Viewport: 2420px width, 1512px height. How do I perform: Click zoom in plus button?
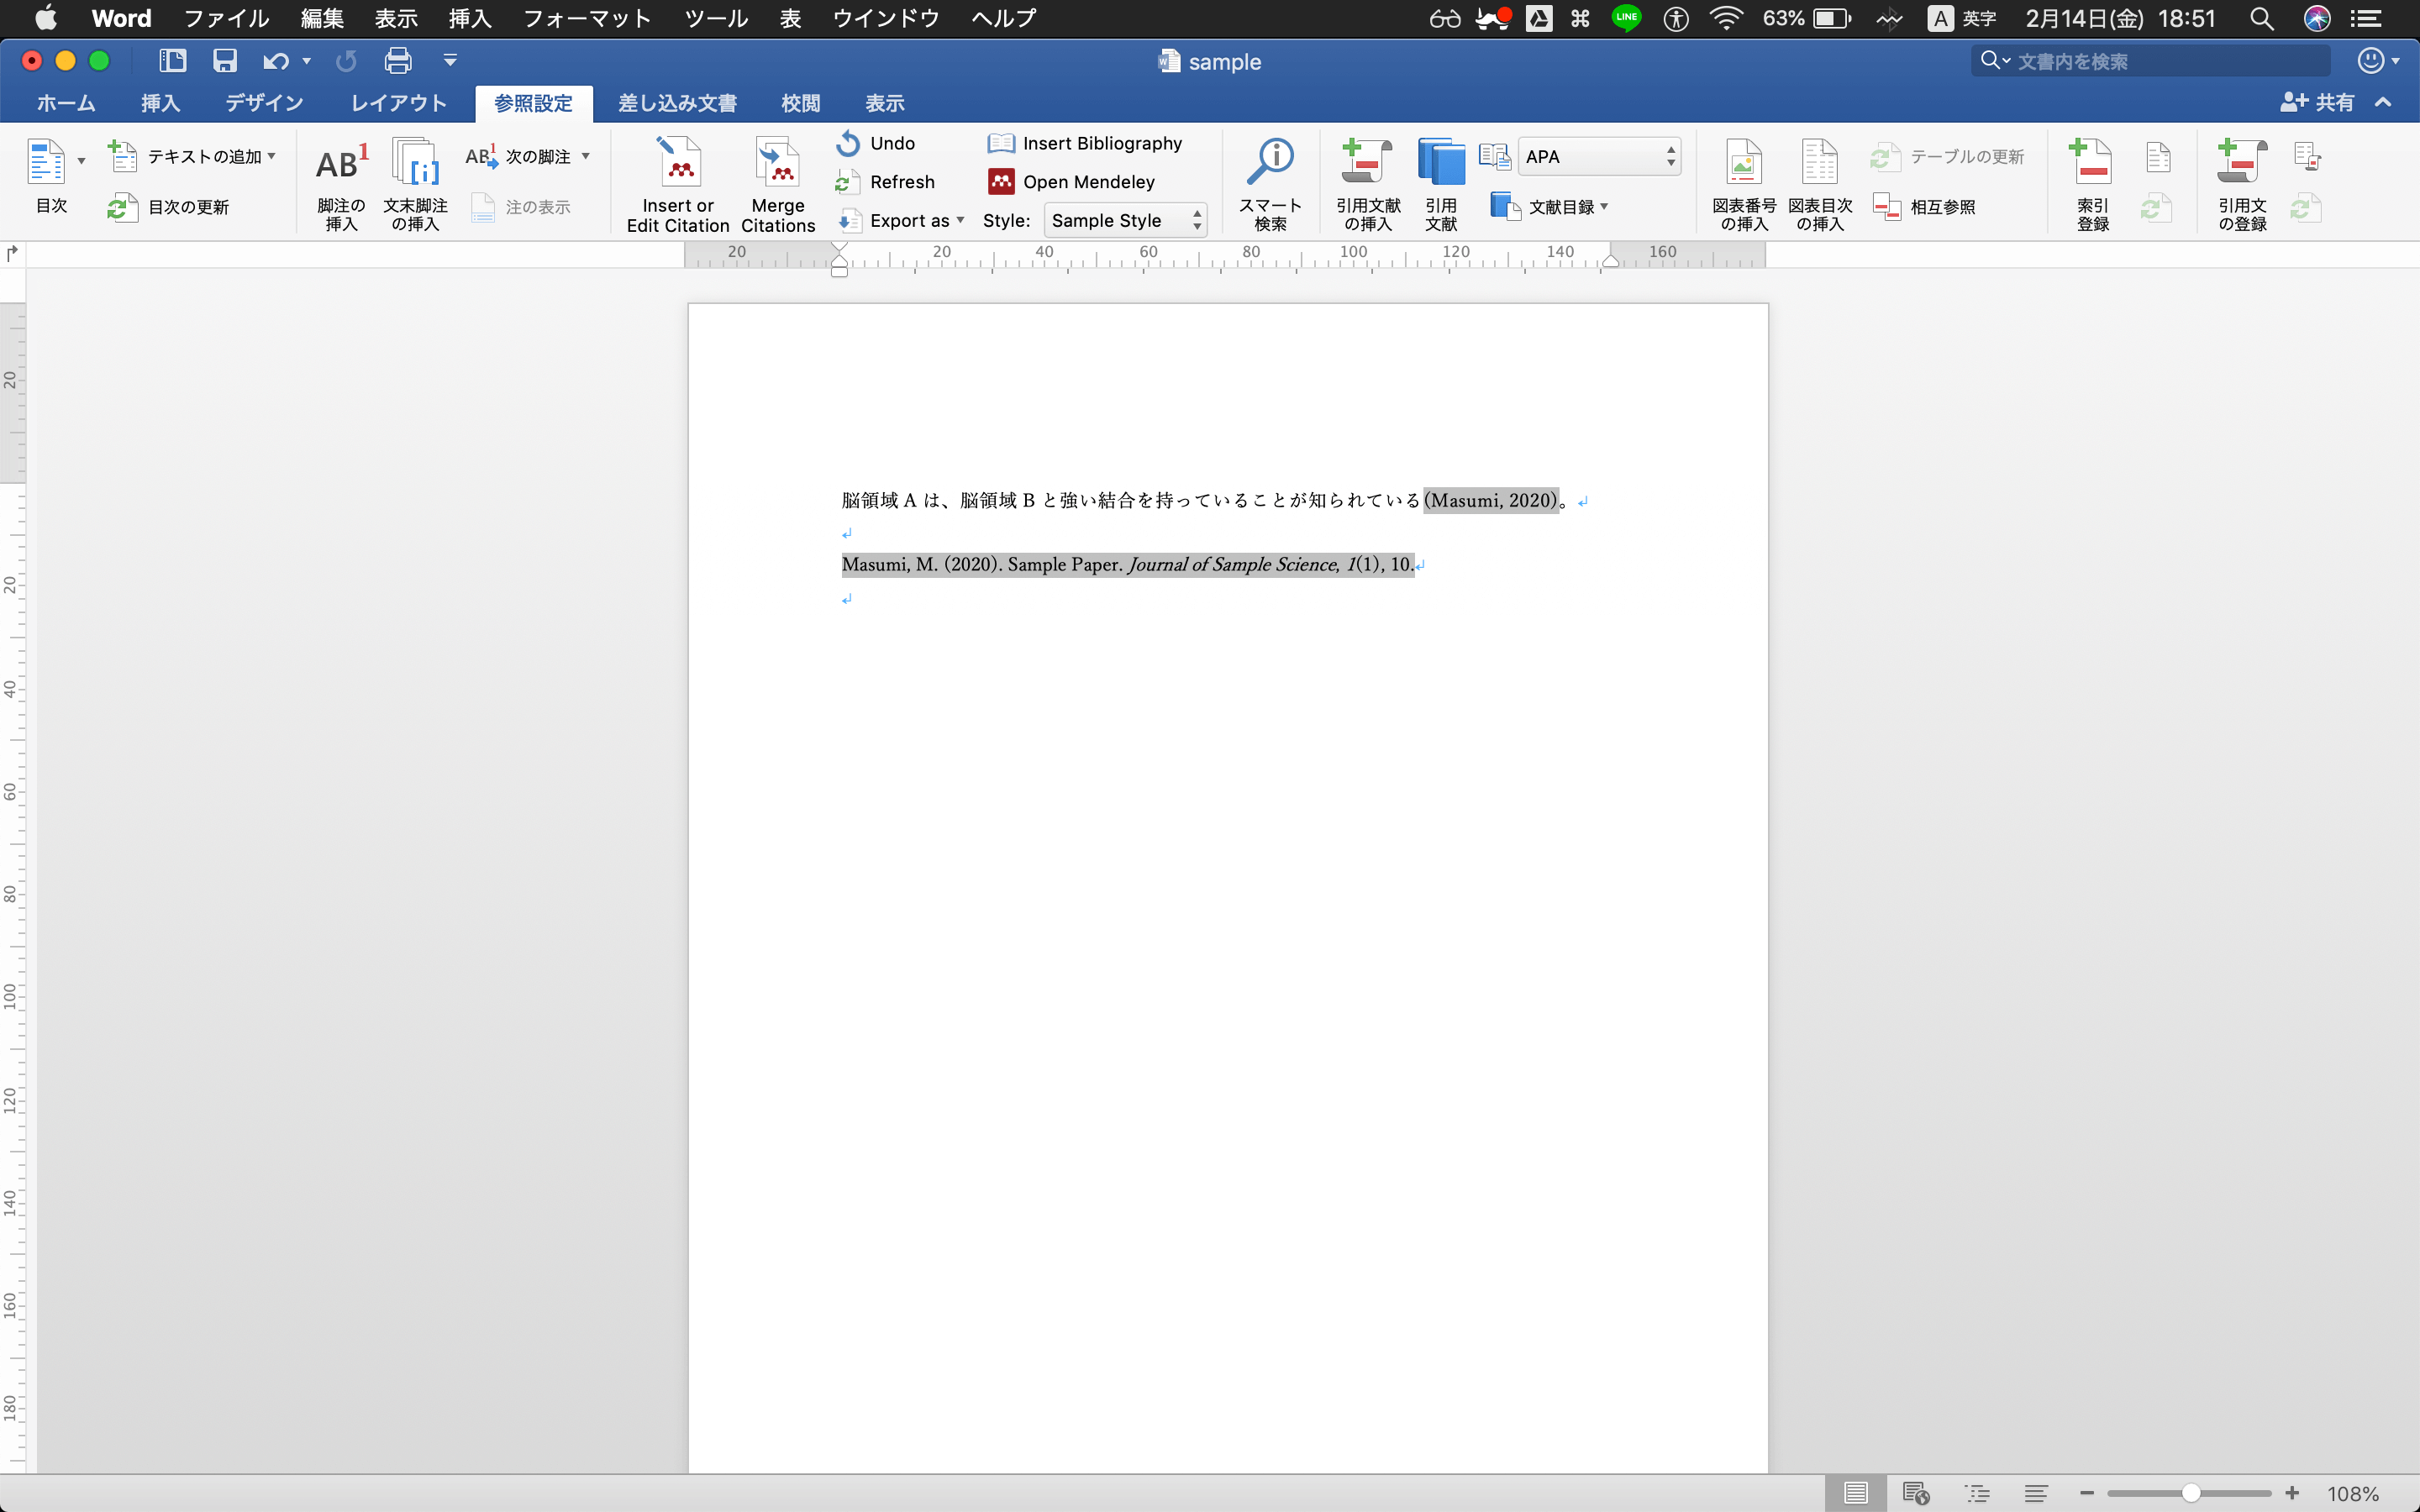coord(2291,1493)
